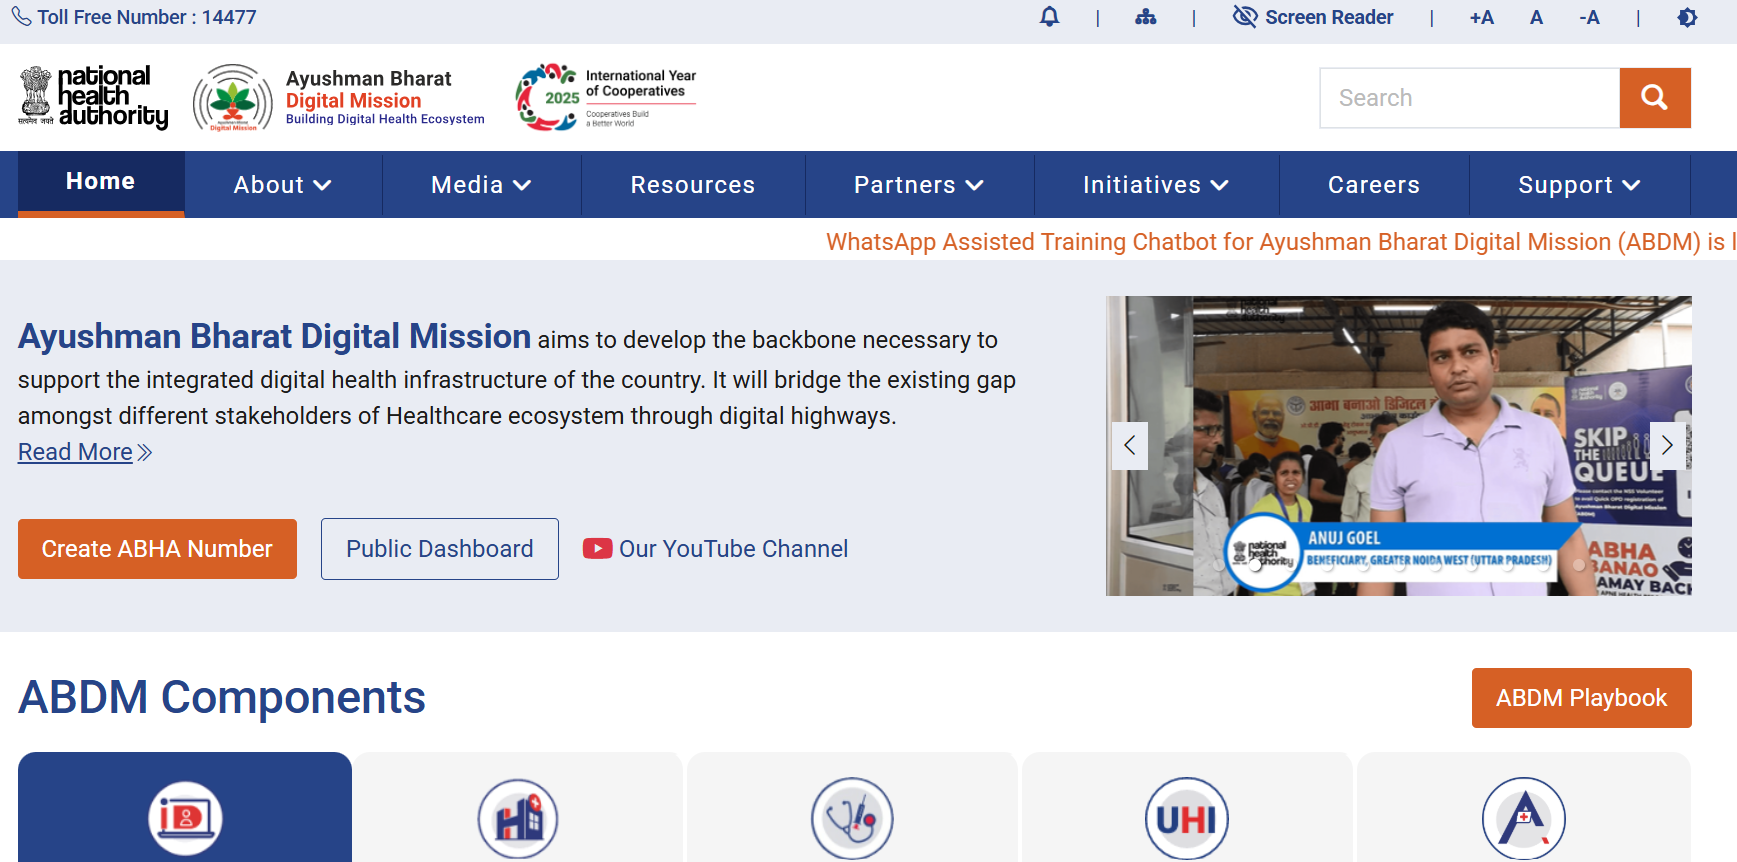Click the Toll Free Number : 14477 text
The width and height of the screenshot is (1737, 862).
click(147, 17)
